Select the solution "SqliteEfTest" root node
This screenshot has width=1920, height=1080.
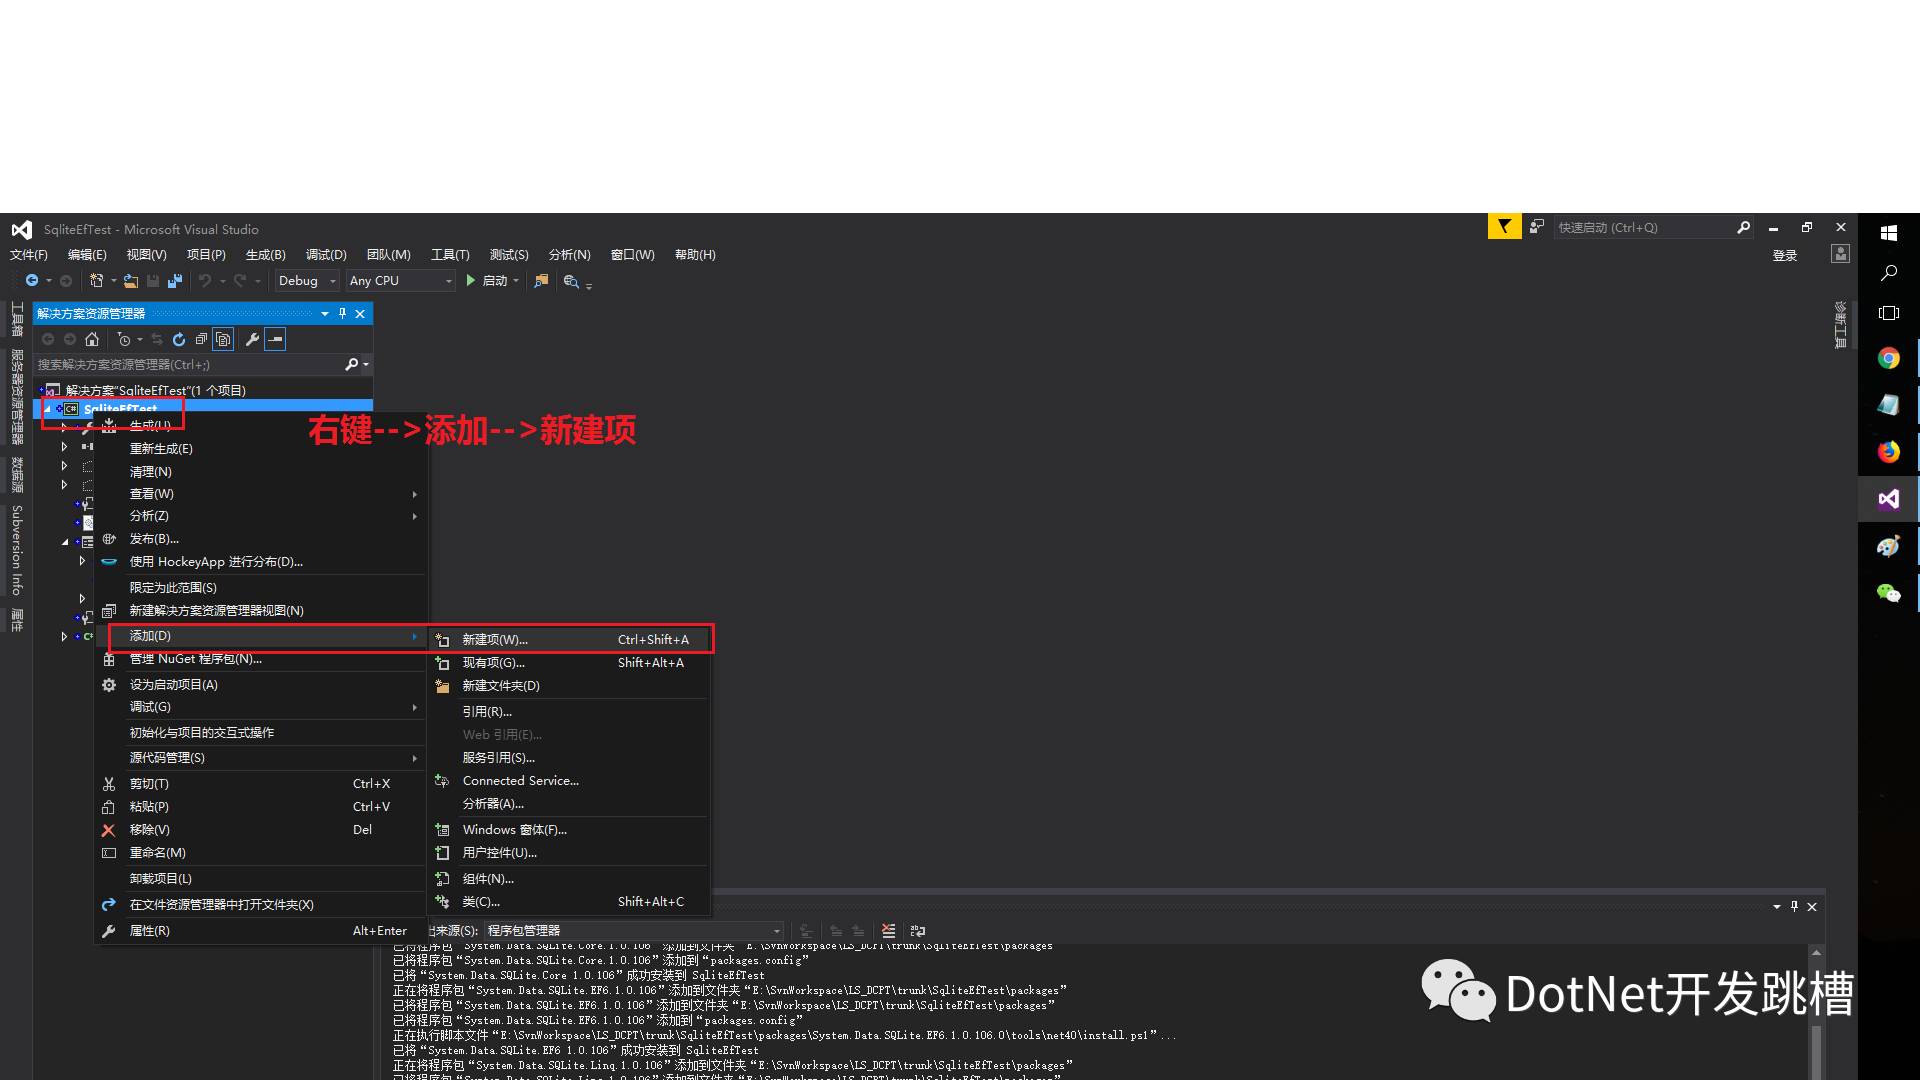click(155, 390)
